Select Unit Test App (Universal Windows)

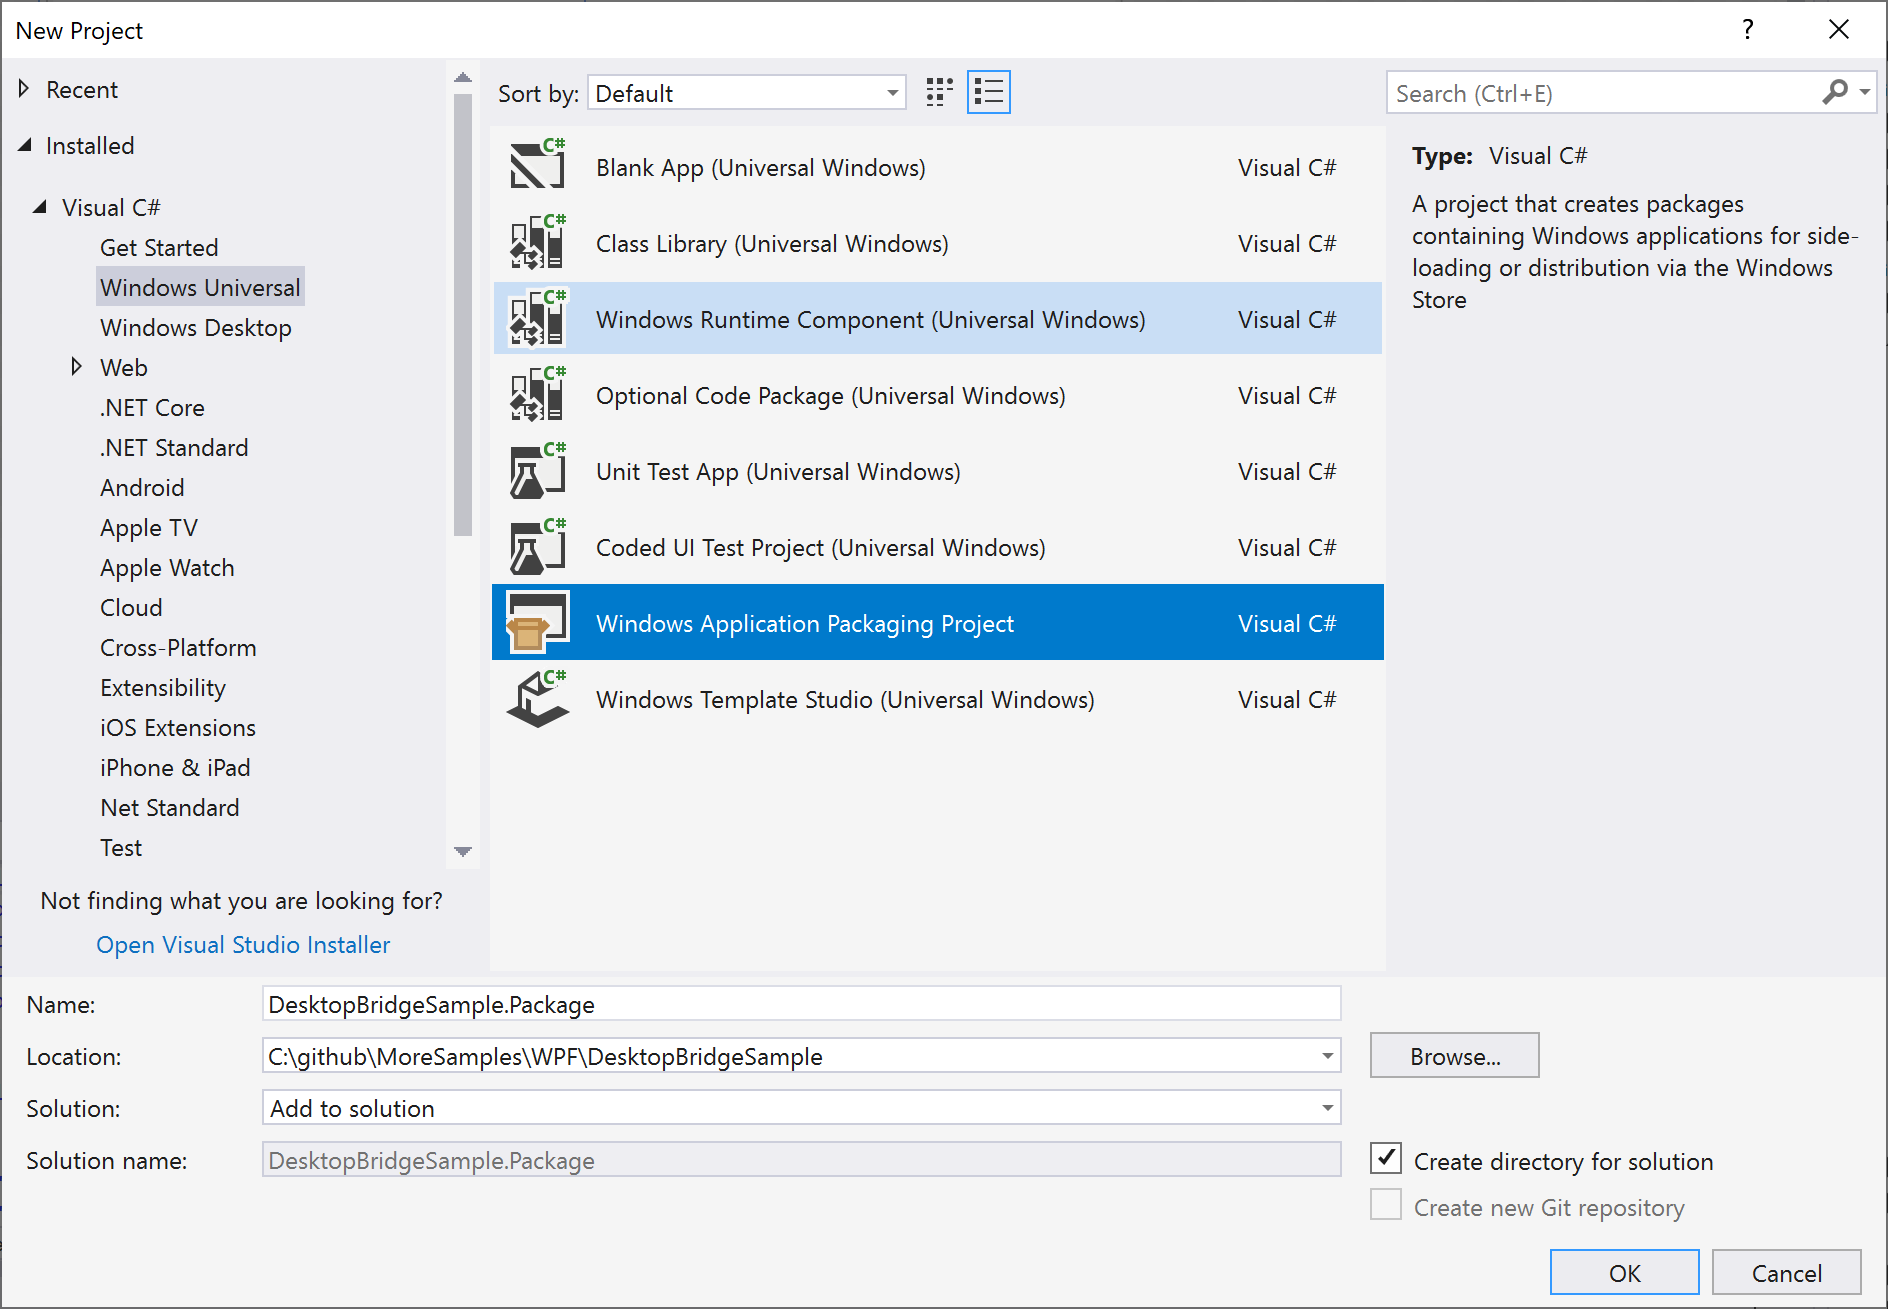[938, 471]
